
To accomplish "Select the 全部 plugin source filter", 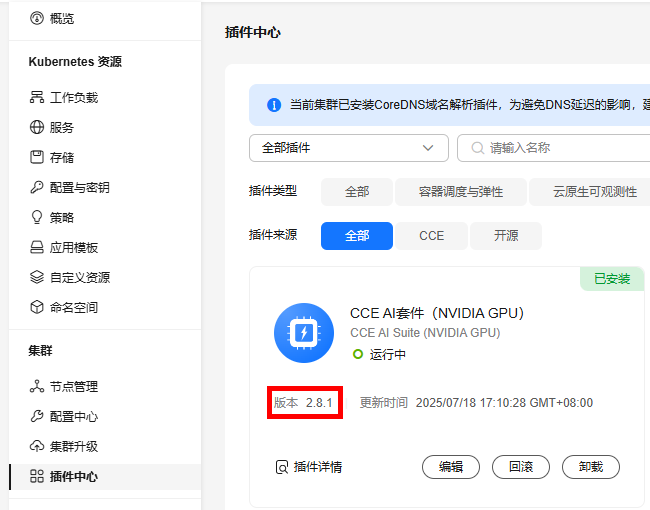I will click(x=357, y=236).
